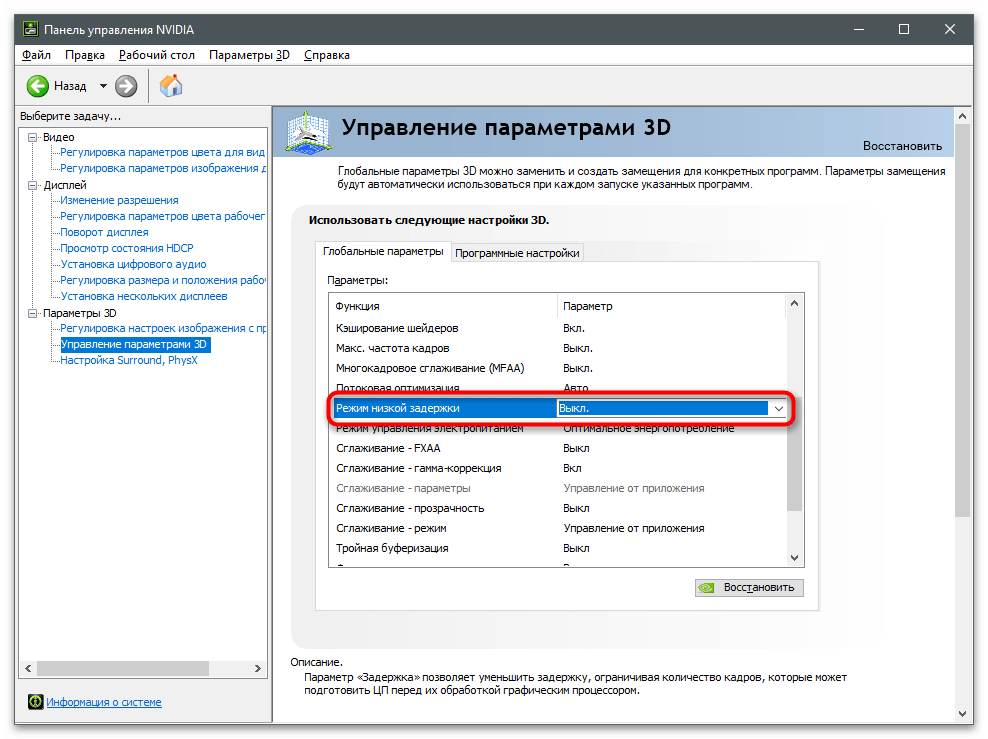The height and width of the screenshot is (739, 988).
Task: Select Настройка Surround, PhysX tree item
Action: click(x=129, y=360)
